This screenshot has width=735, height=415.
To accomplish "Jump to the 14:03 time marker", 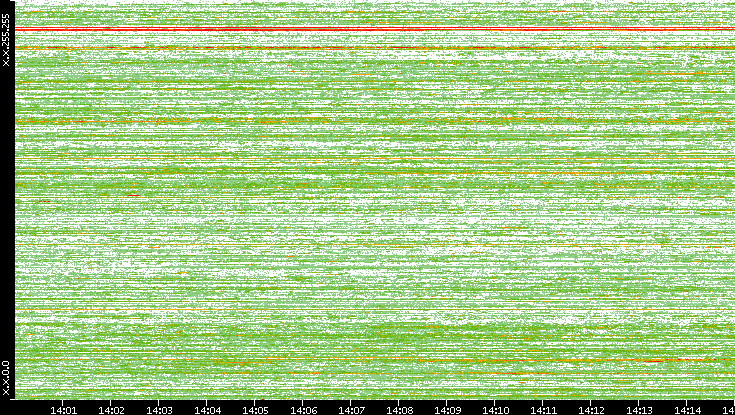I will point(160,409).
